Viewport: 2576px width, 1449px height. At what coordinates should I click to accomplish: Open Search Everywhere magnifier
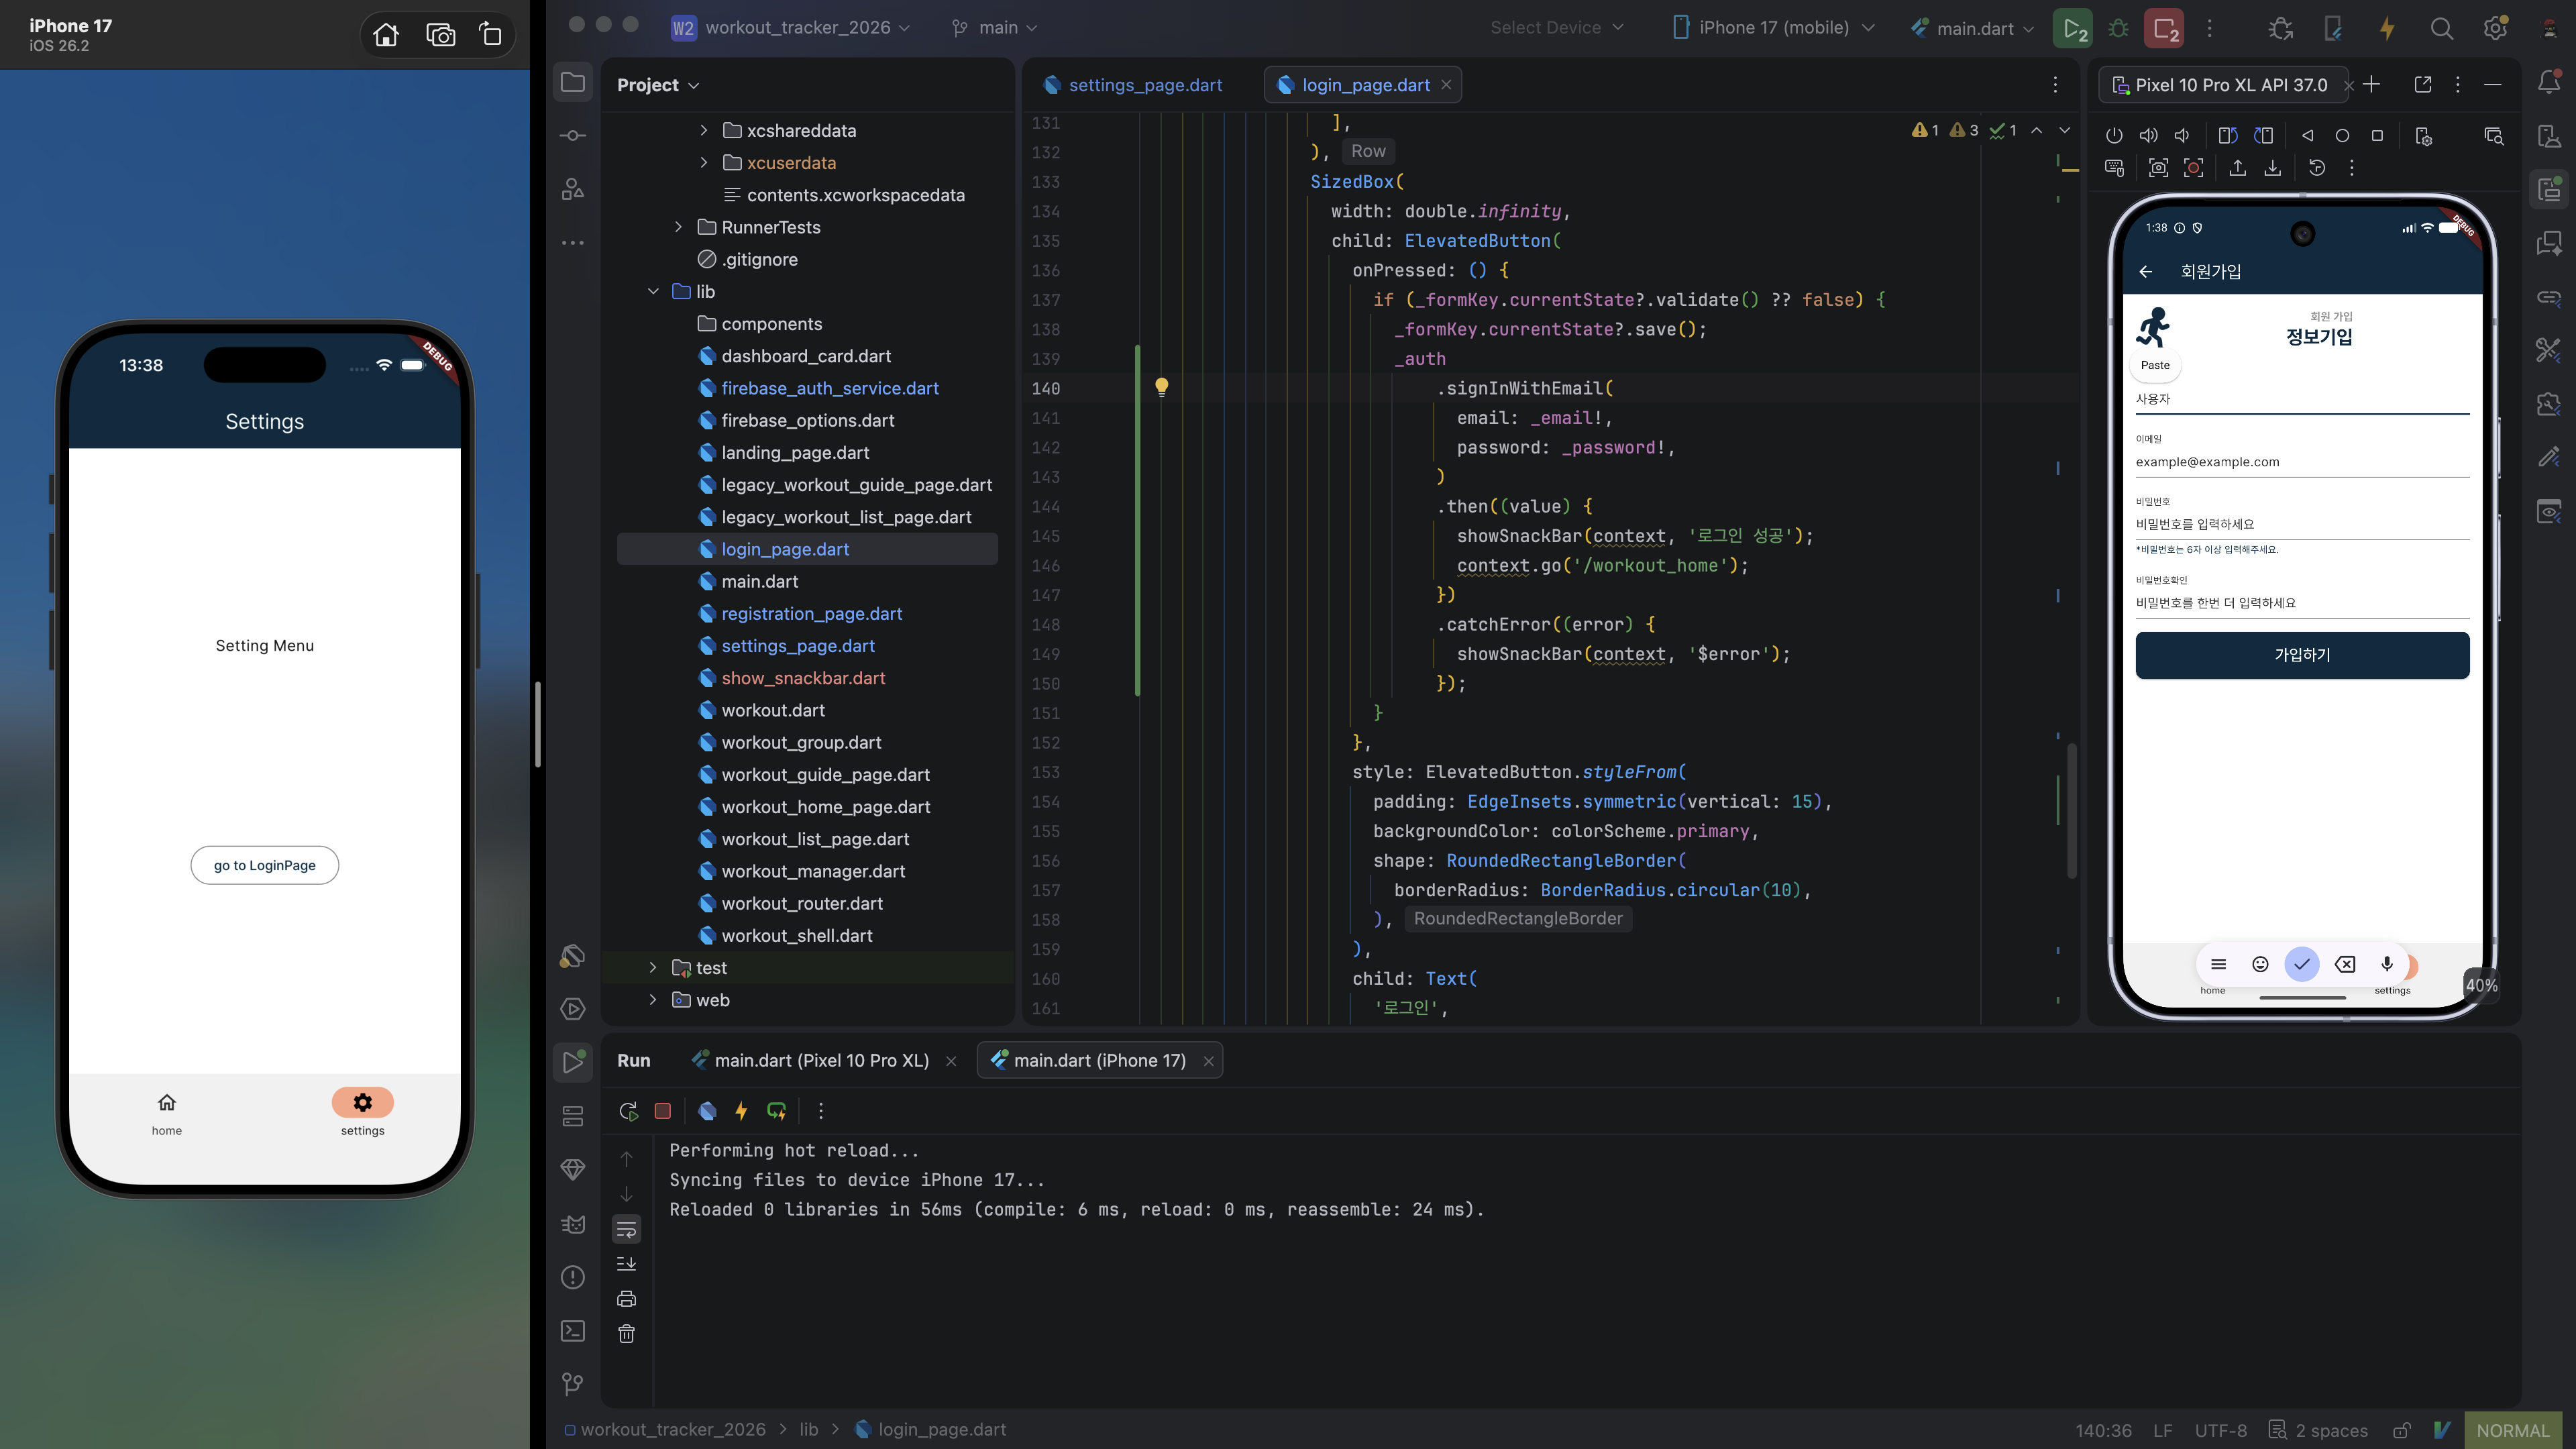2441,28
